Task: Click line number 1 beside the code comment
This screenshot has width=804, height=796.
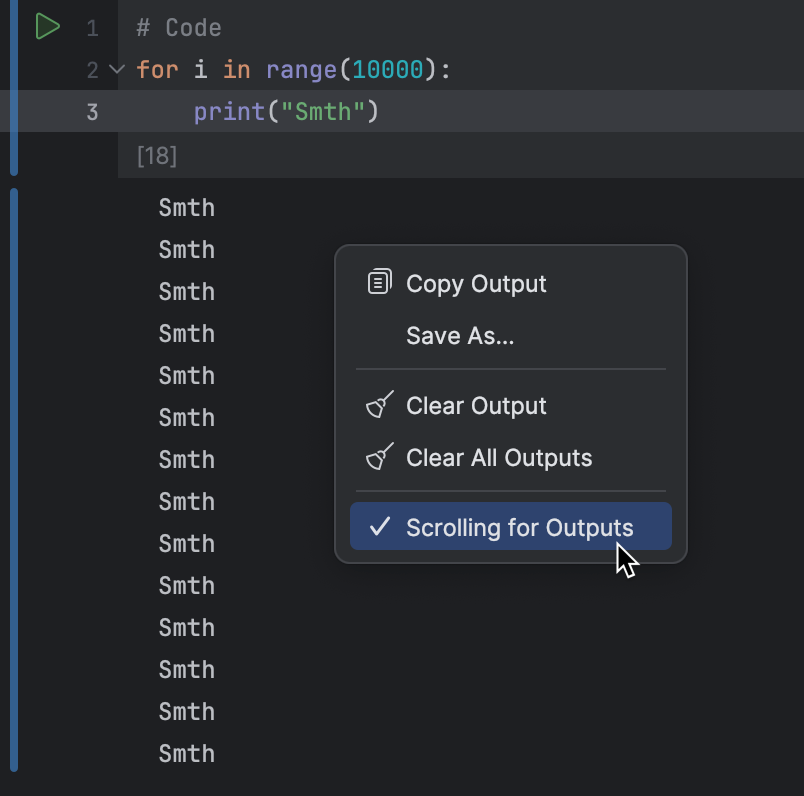Action: point(91,27)
